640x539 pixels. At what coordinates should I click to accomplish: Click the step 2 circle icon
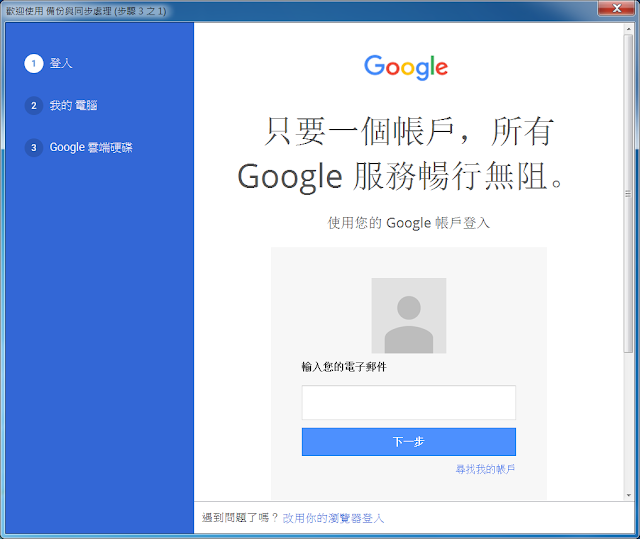[34, 106]
